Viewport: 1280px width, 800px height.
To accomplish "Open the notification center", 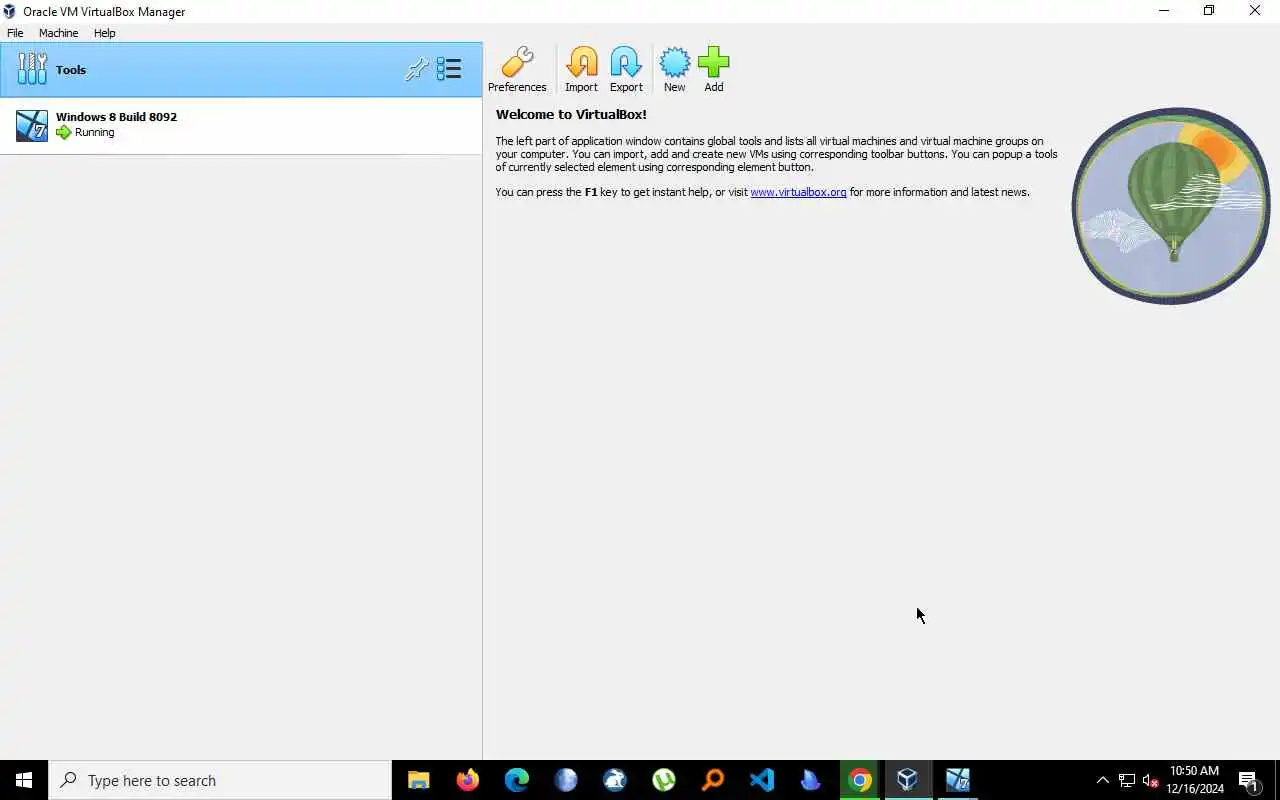I will [x=1249, y=780].
